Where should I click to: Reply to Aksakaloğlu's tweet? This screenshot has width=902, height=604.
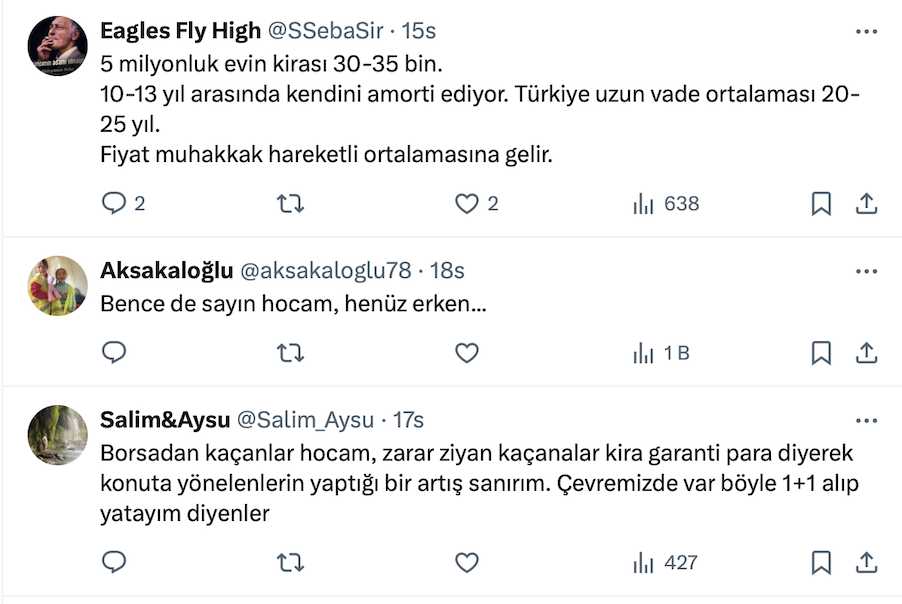[x=115, y=353]
